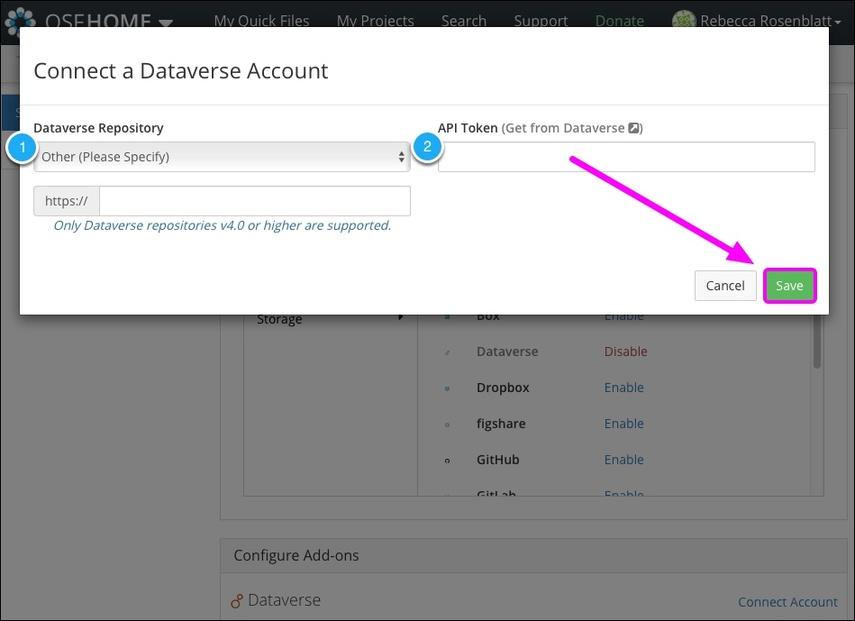Click the Dataverse add-on row icon

point(447,352)
